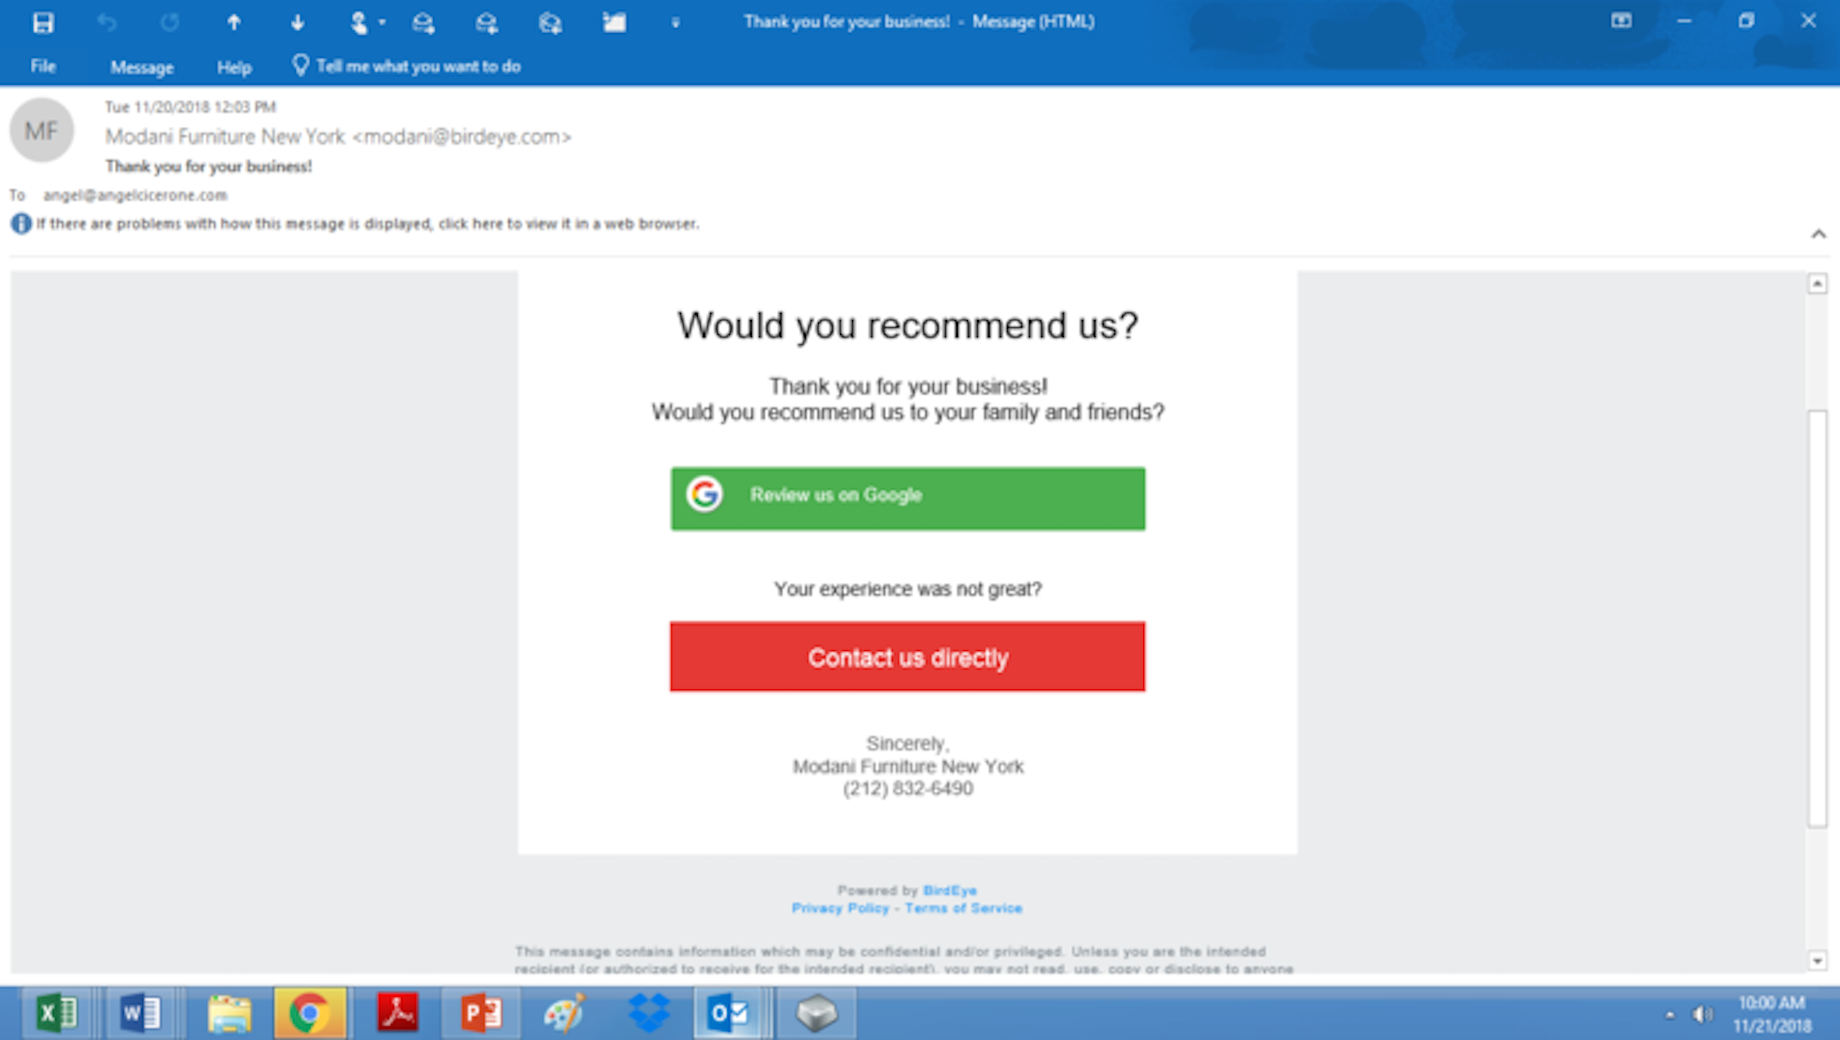1840x1040 pixels.
Task: Open File Explorer from the taskbar
Action: [229, 1013]
